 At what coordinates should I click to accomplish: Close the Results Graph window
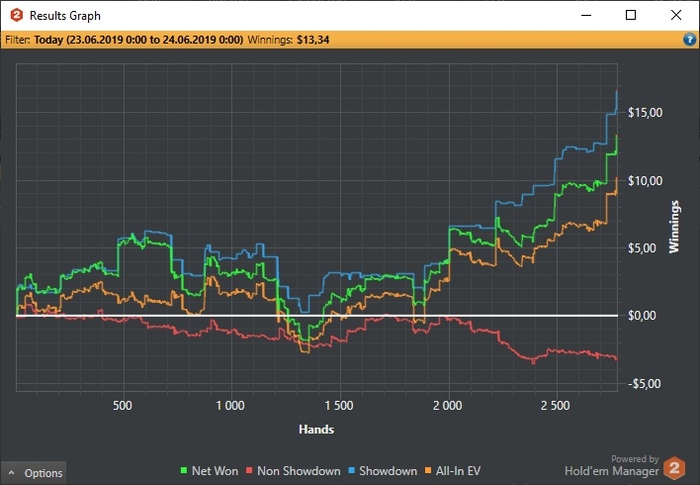click(x=676, y=15)
